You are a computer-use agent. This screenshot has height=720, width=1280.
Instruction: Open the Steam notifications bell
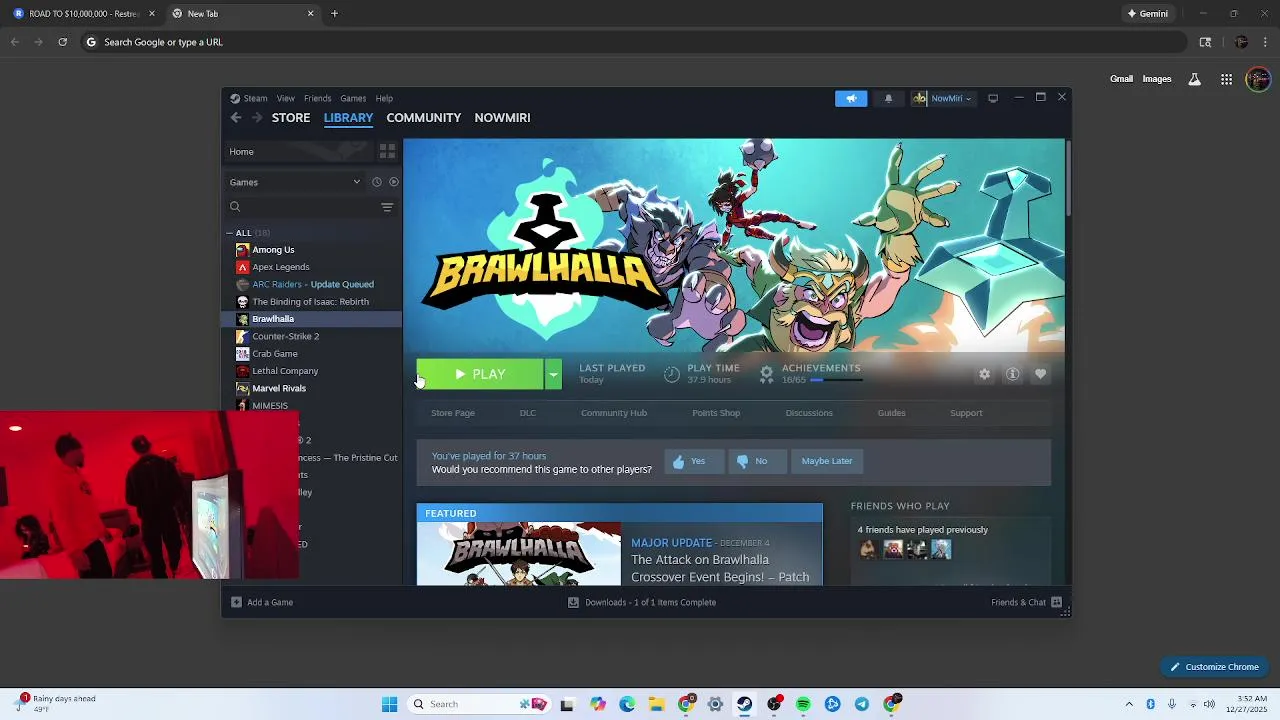[888, 98]
